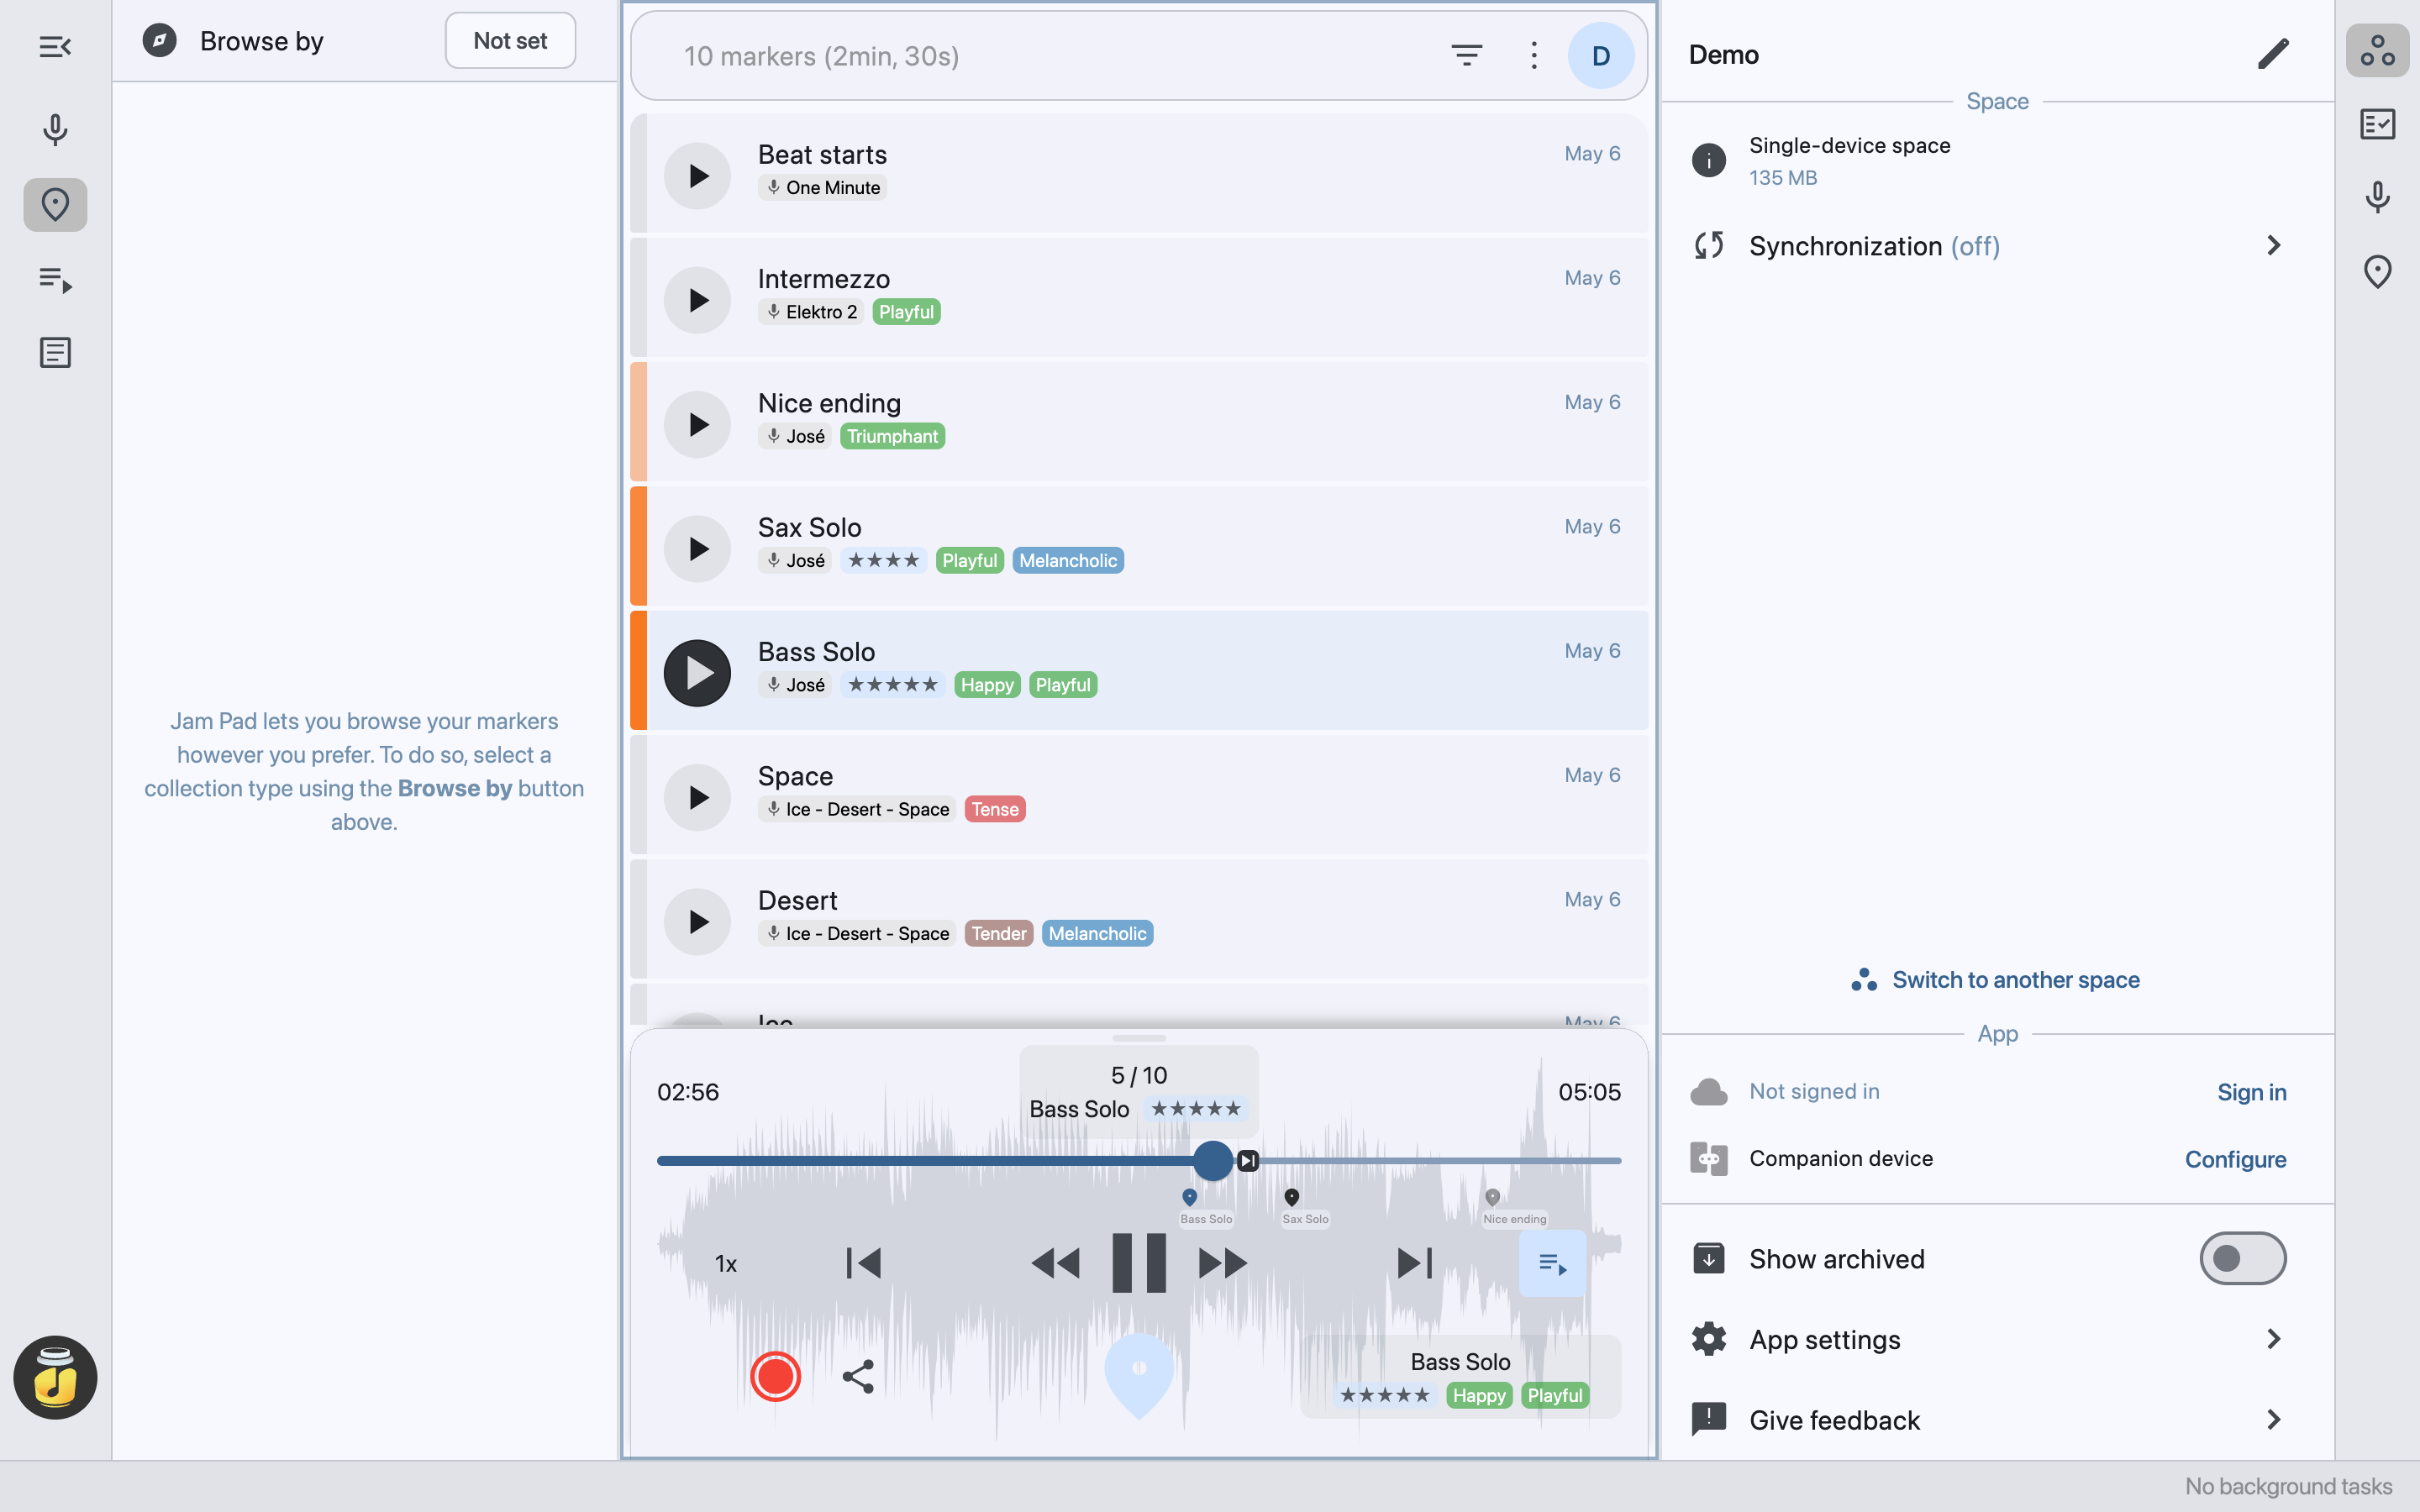This screenshot has height=1512, width=2420.
Task: Edit the Demo space name
Action: (2273, 54)
